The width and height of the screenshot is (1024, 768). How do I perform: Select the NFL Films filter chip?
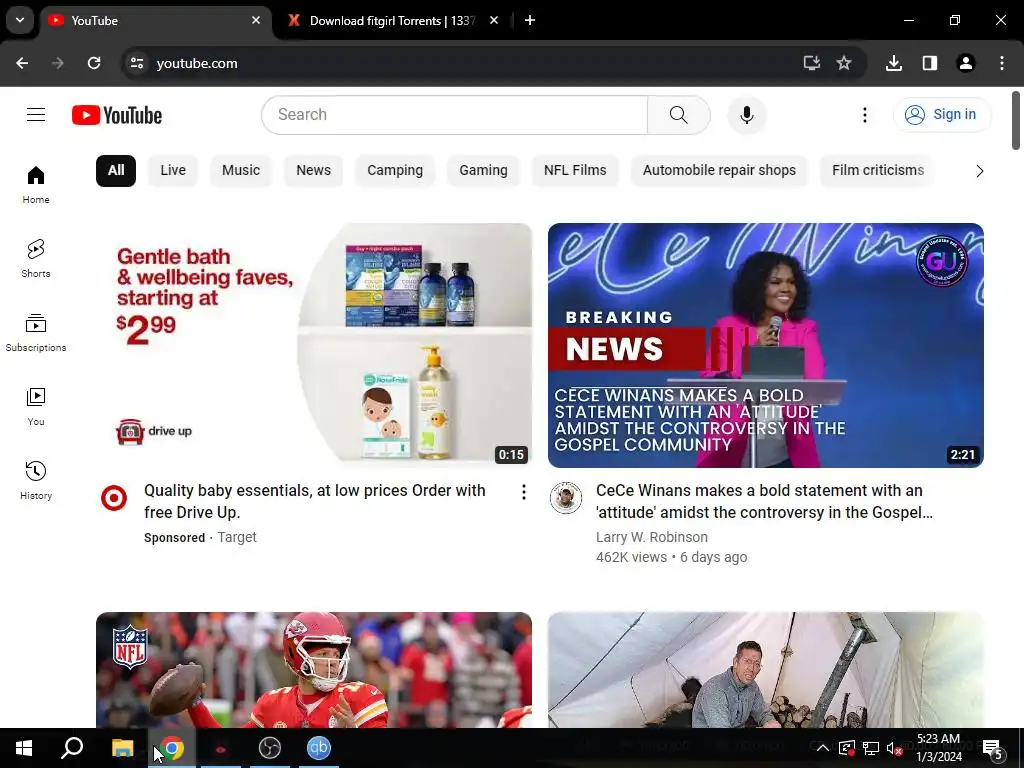[575, 170]
